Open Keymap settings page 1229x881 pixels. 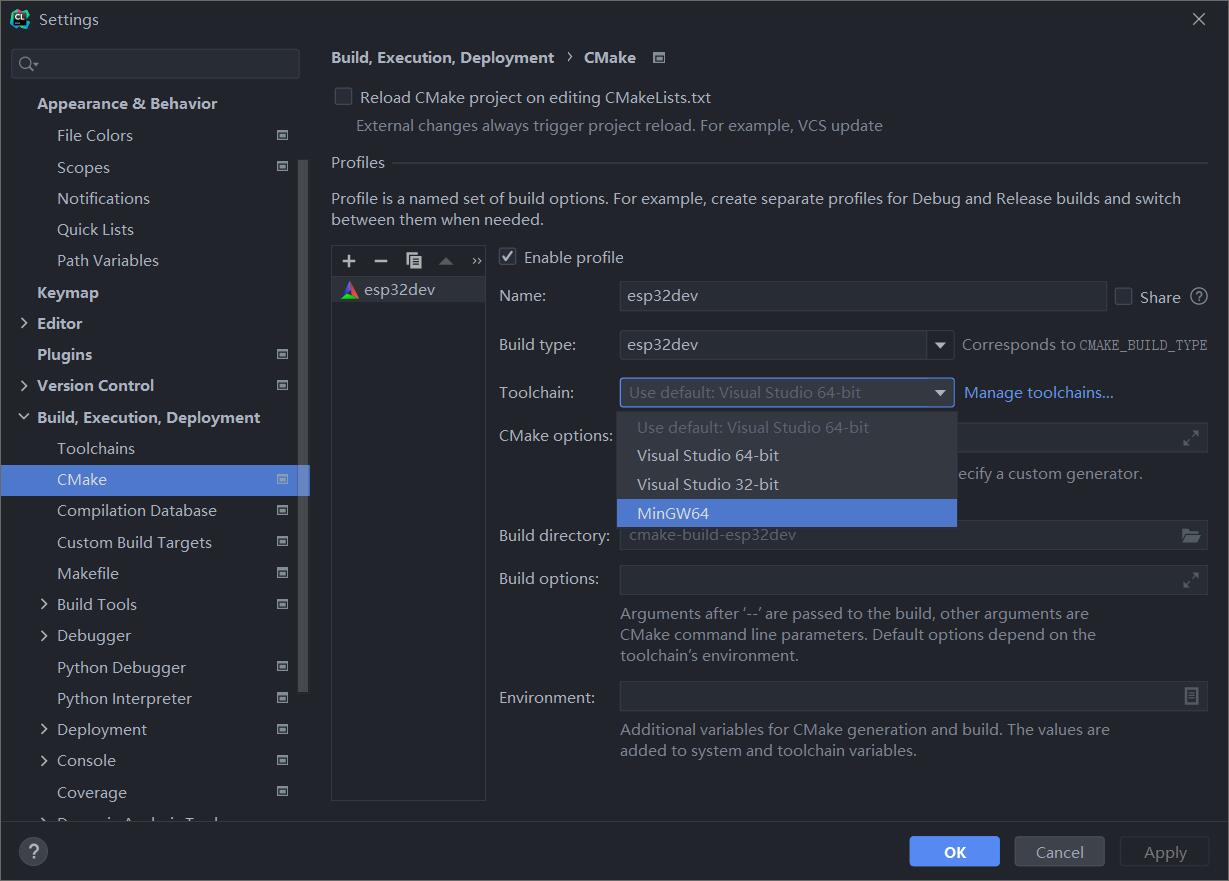(x=68, y=292)
